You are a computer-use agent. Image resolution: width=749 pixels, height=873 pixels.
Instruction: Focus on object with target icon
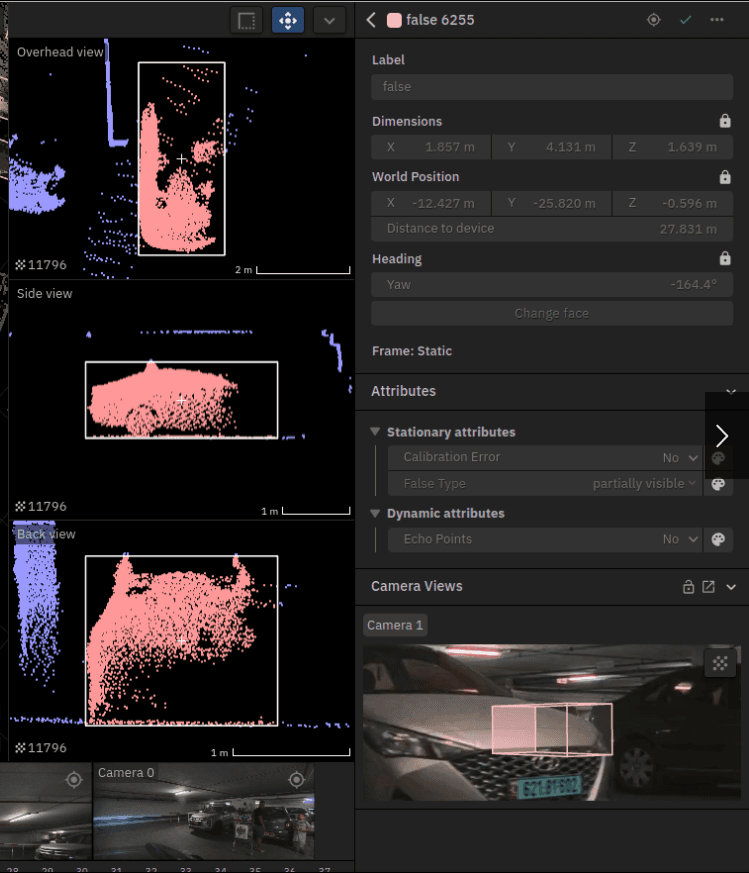tap(654, 20)
